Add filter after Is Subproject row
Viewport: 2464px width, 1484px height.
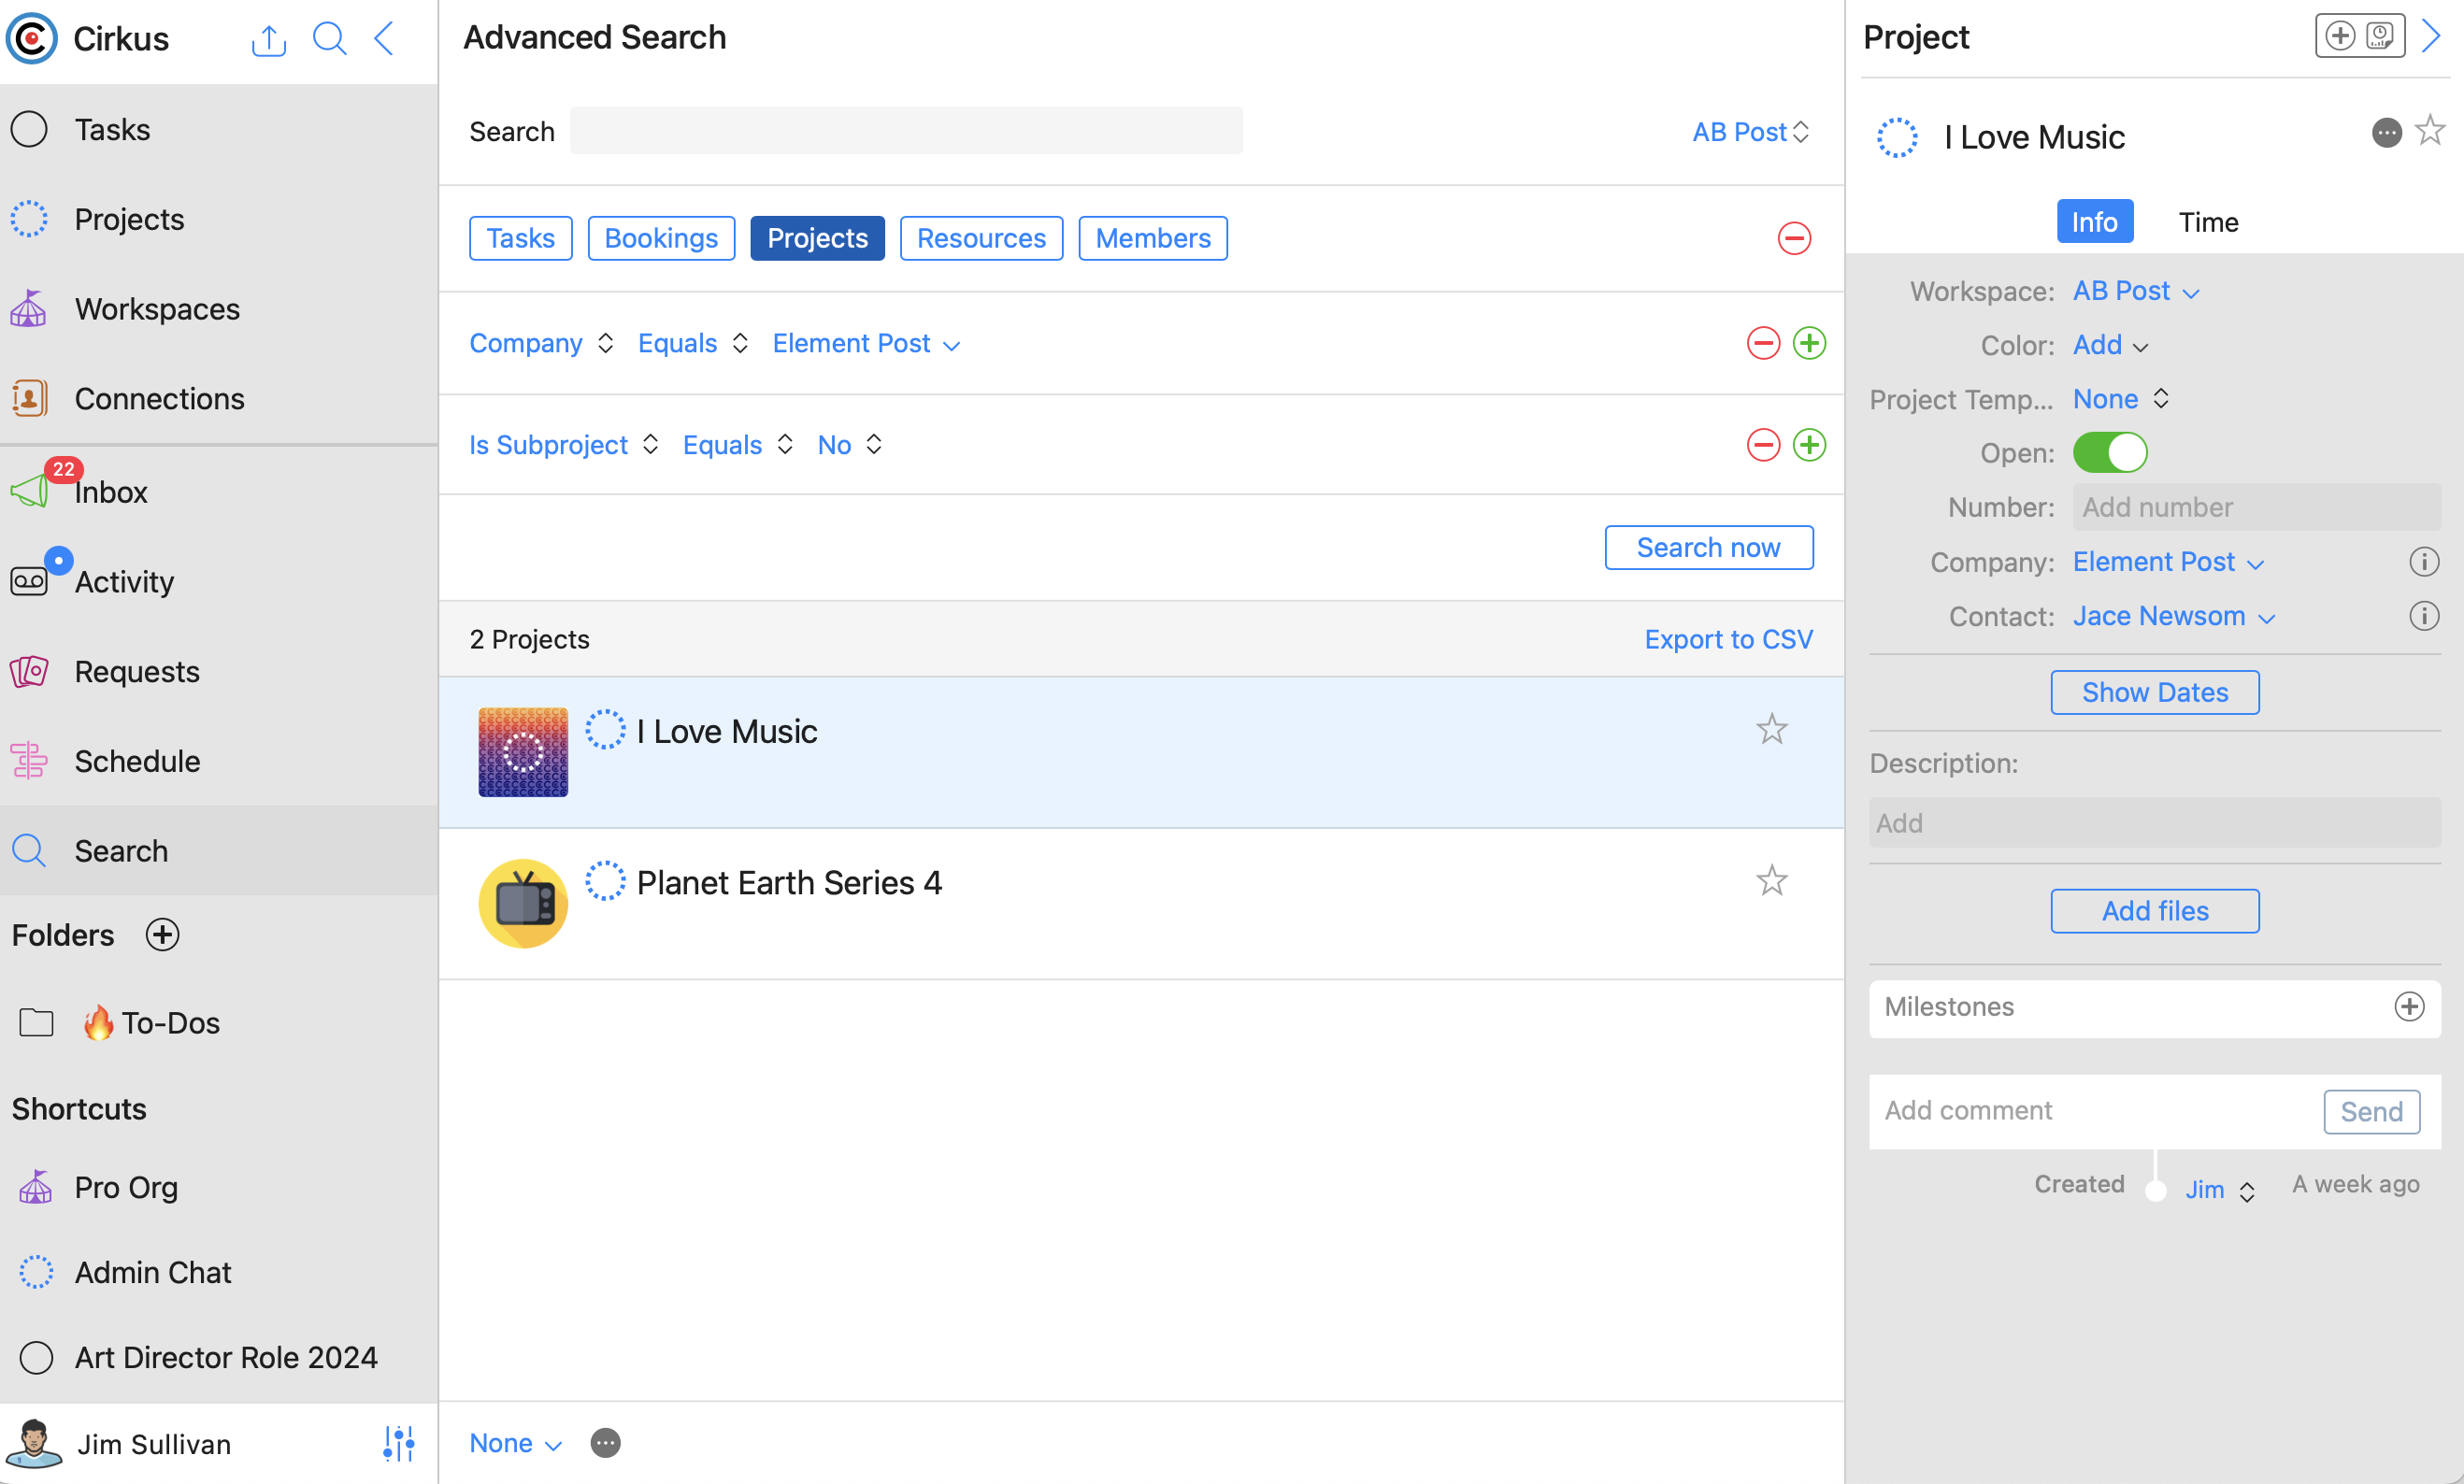tap(1809, 445)
